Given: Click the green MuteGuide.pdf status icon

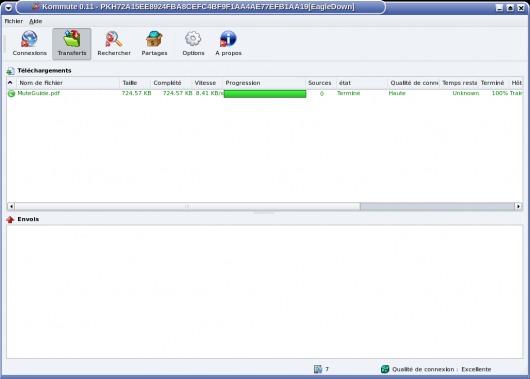Looking at the screenshot, I should [x=11, y=93].
